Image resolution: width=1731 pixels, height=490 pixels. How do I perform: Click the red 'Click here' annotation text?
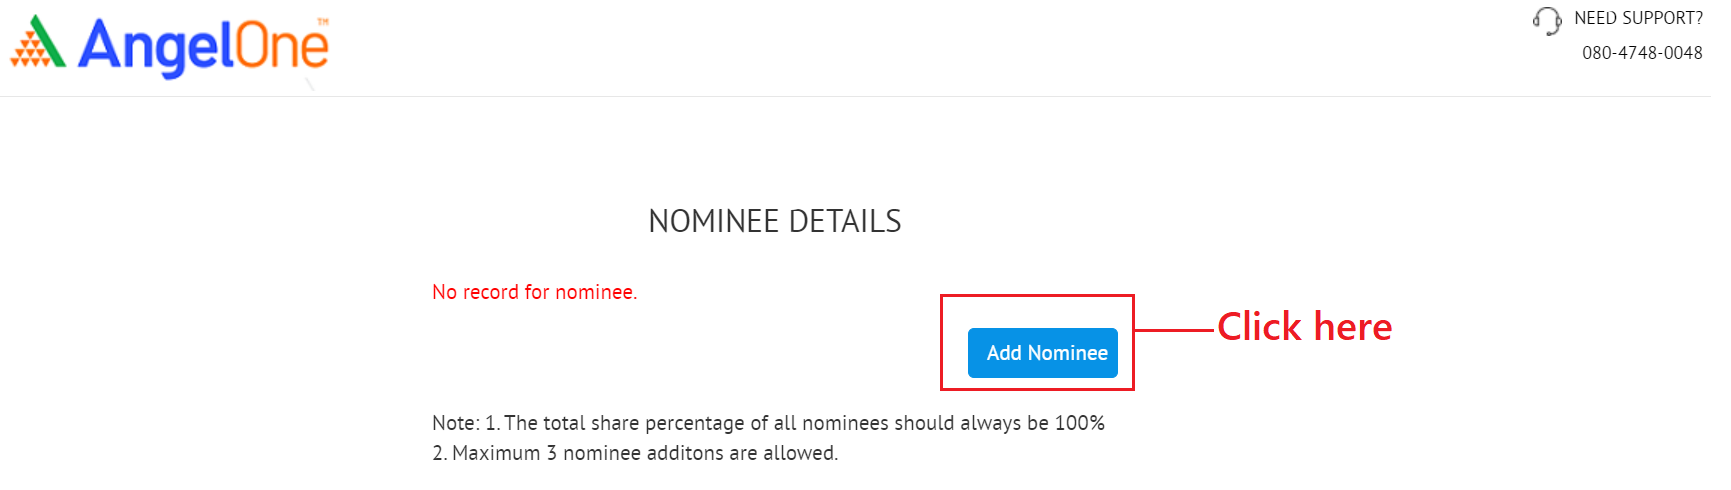coord(1304,327)
